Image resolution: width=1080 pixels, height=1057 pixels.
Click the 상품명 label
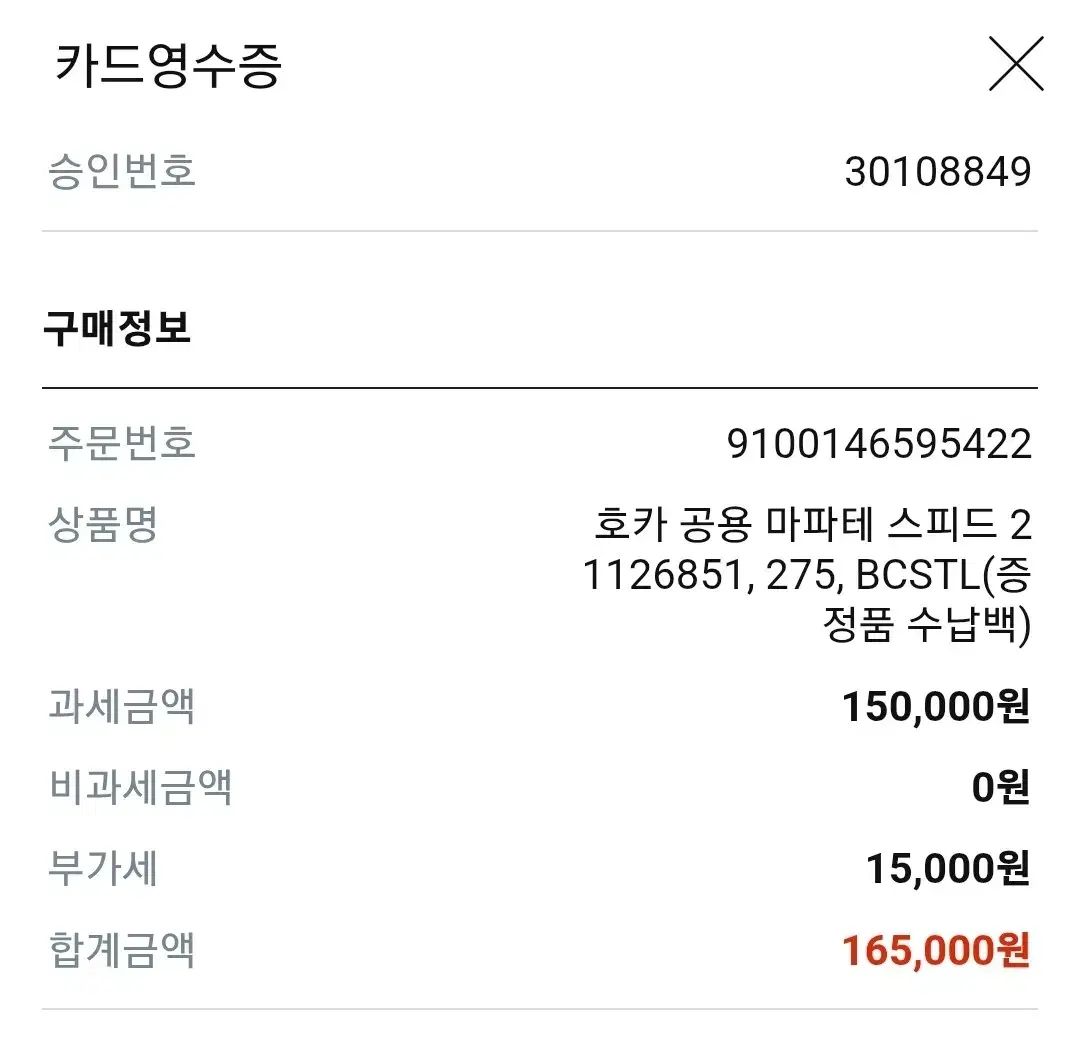103,524
